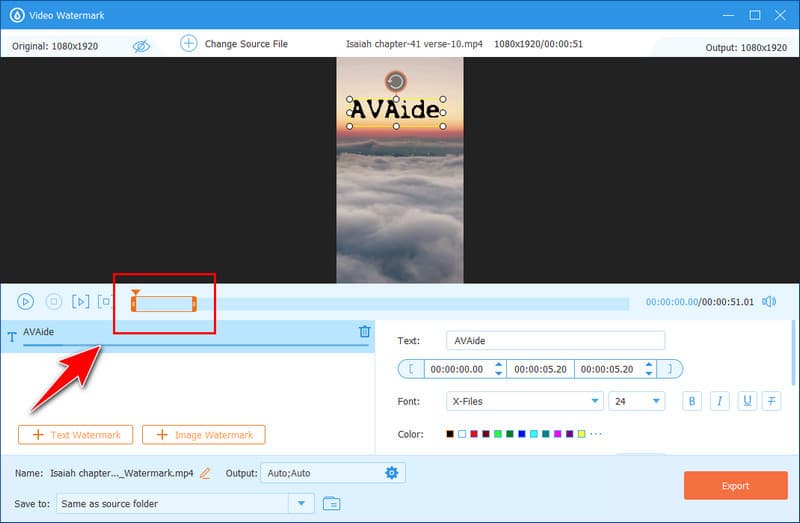Select the AVAide watermark row in the list
The width and height of the screenshot is (800, 523).
tap(188, 336)
